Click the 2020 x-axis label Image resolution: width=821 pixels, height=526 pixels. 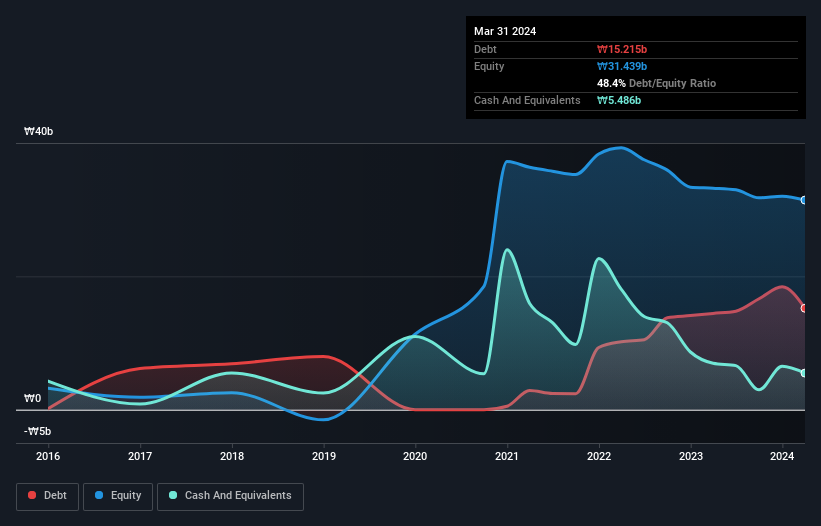(415, 456)
